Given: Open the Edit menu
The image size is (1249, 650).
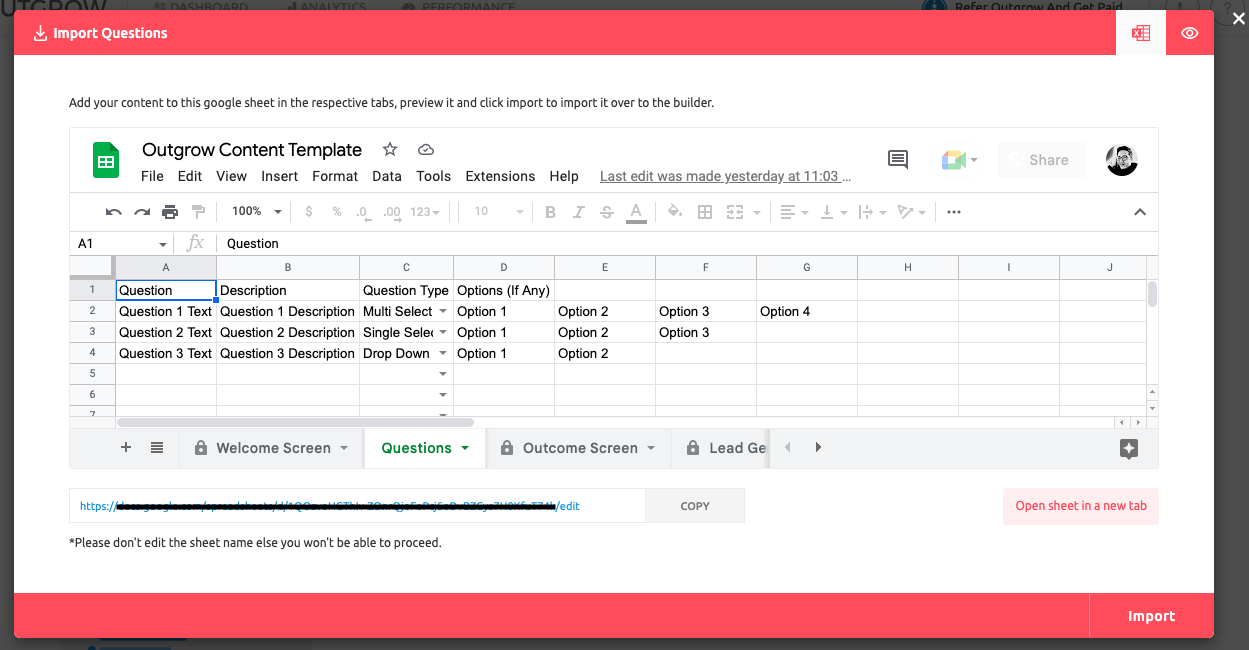Looking at the screenshot, I should click(x=190, y=176).
